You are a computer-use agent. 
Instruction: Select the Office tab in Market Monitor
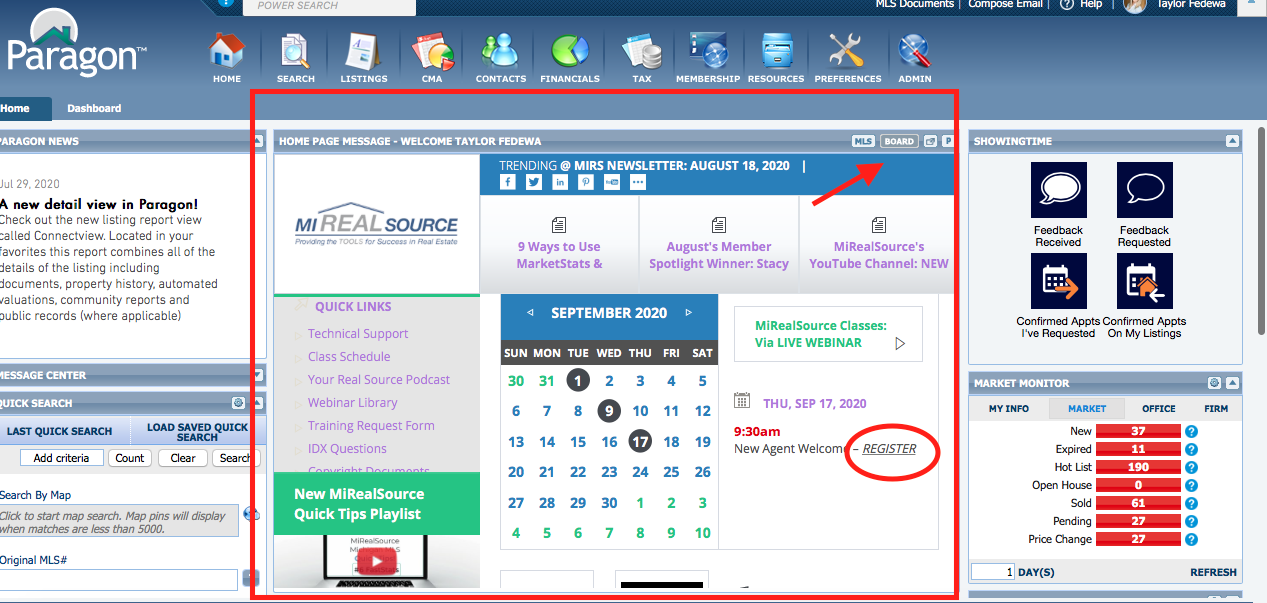[x=1158, y=408]
